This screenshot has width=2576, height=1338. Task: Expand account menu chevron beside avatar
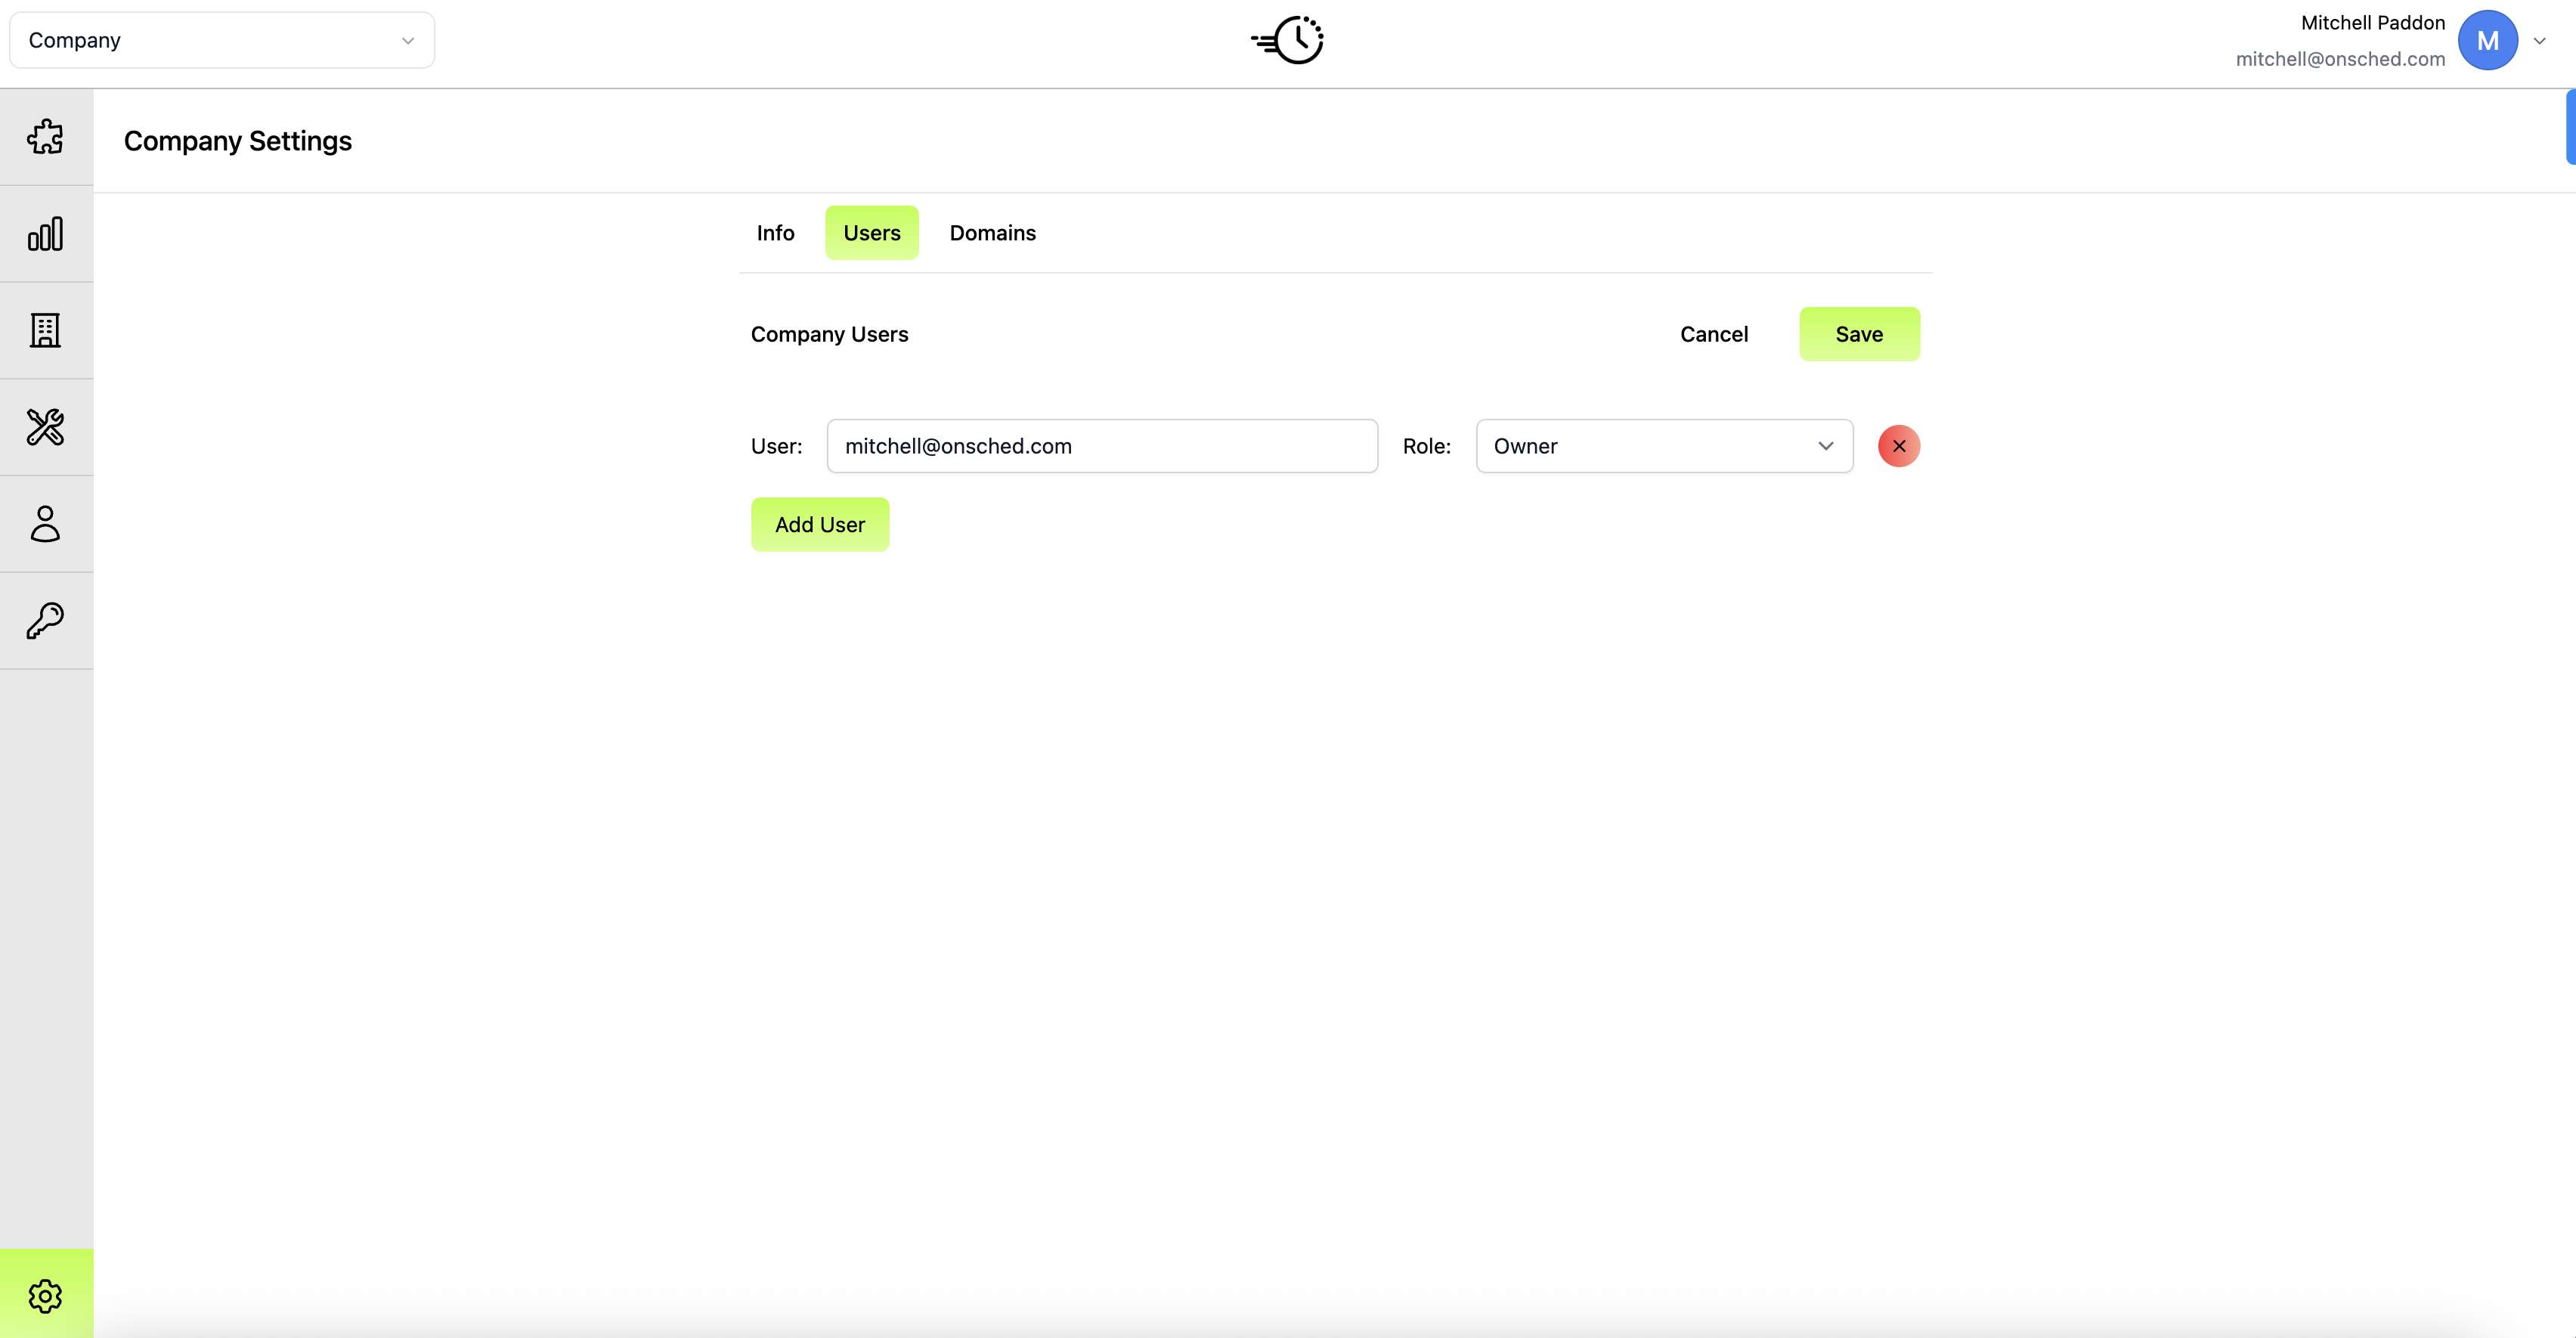coord(2539,41)
